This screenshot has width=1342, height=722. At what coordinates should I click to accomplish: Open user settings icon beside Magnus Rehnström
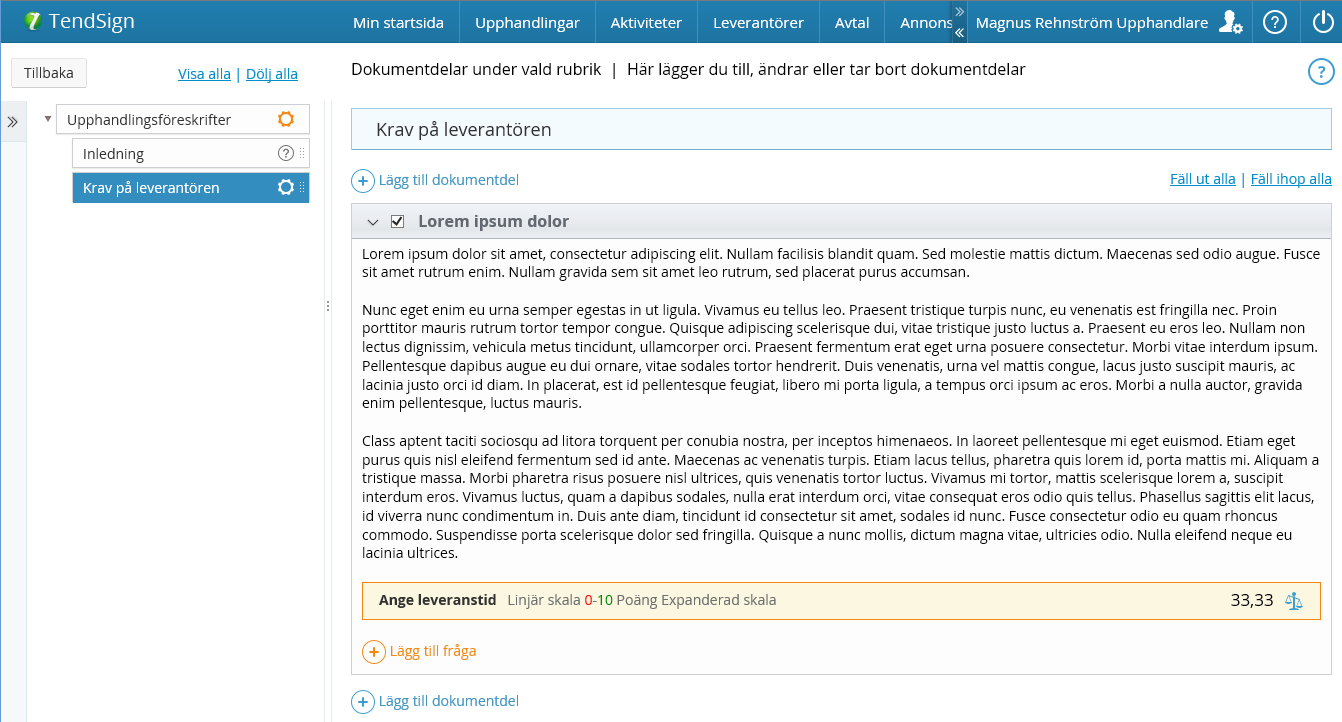(x=1230, y=22)
